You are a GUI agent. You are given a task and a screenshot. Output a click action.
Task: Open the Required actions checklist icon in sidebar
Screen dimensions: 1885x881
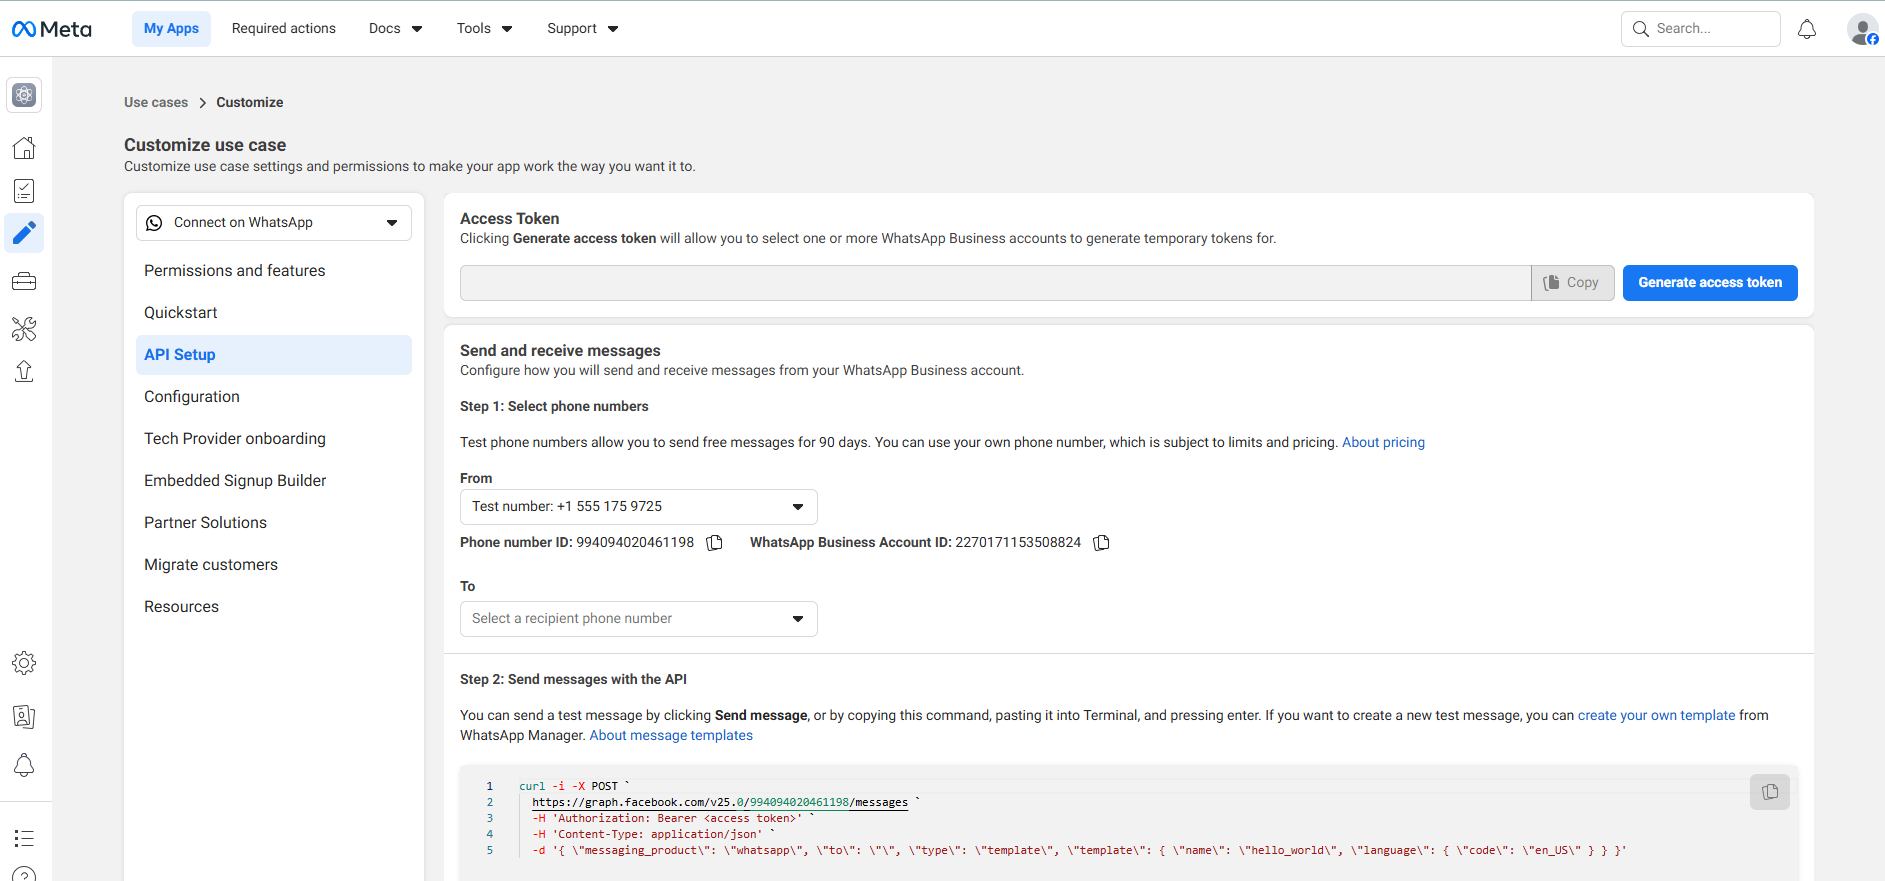point(24,191)
